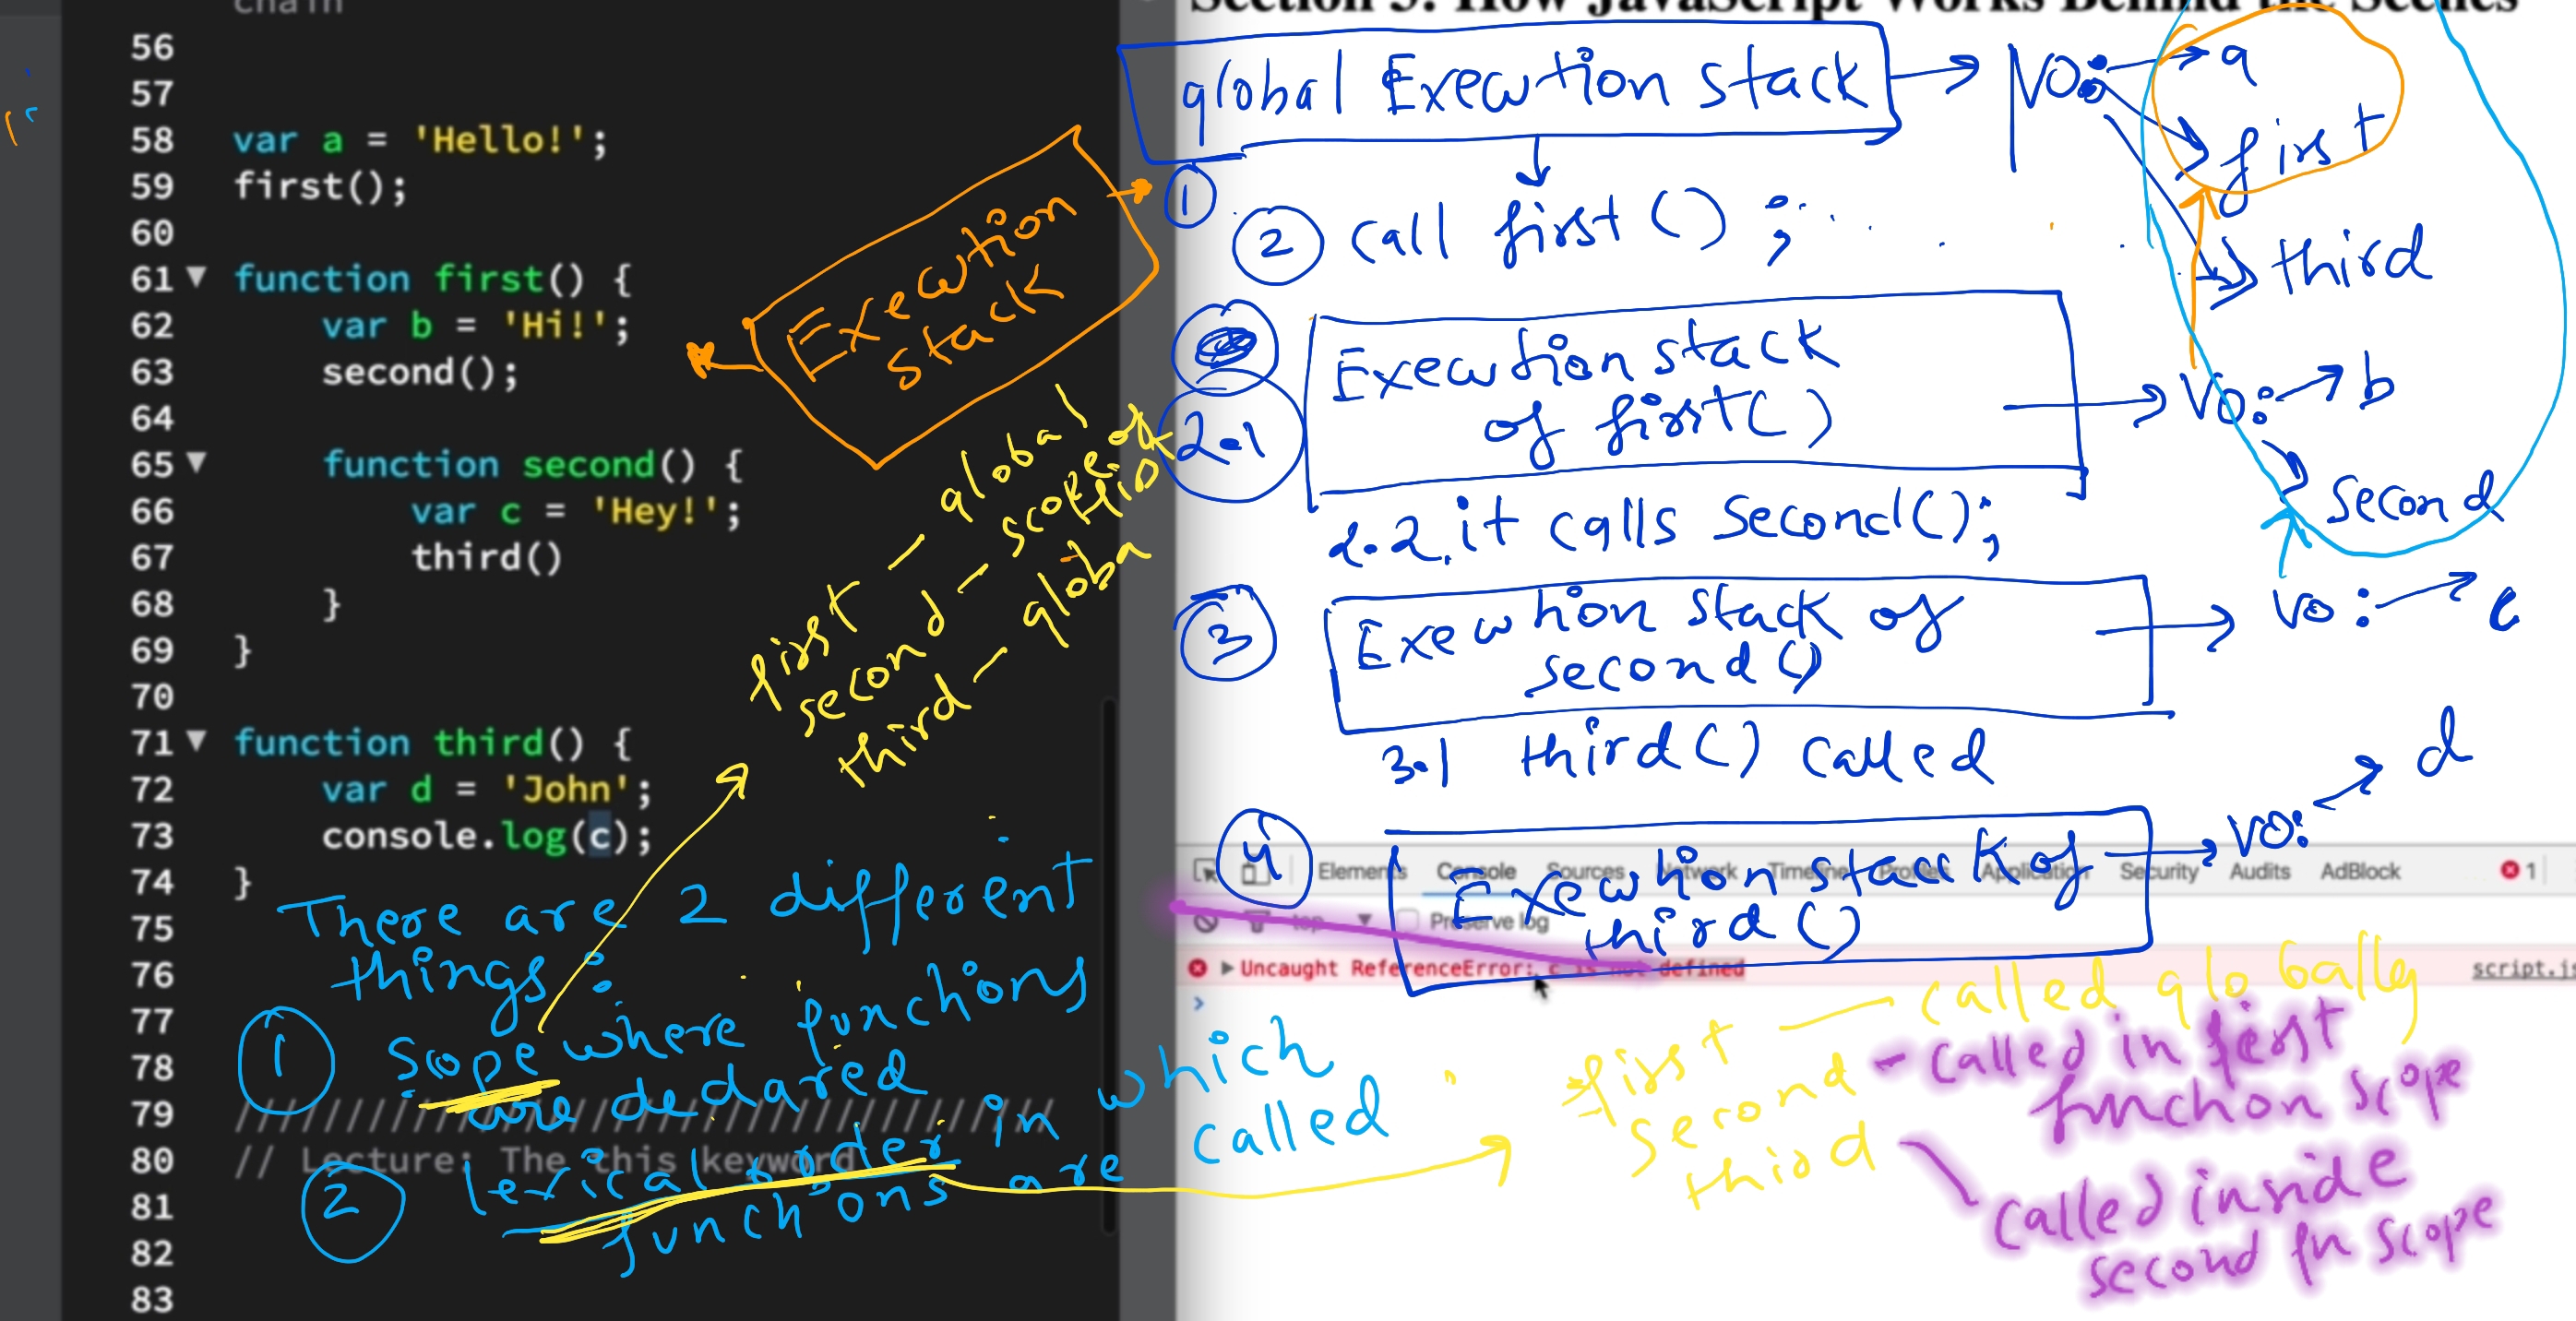Toggle the Preserve log checkbox

pos(1409,921)
